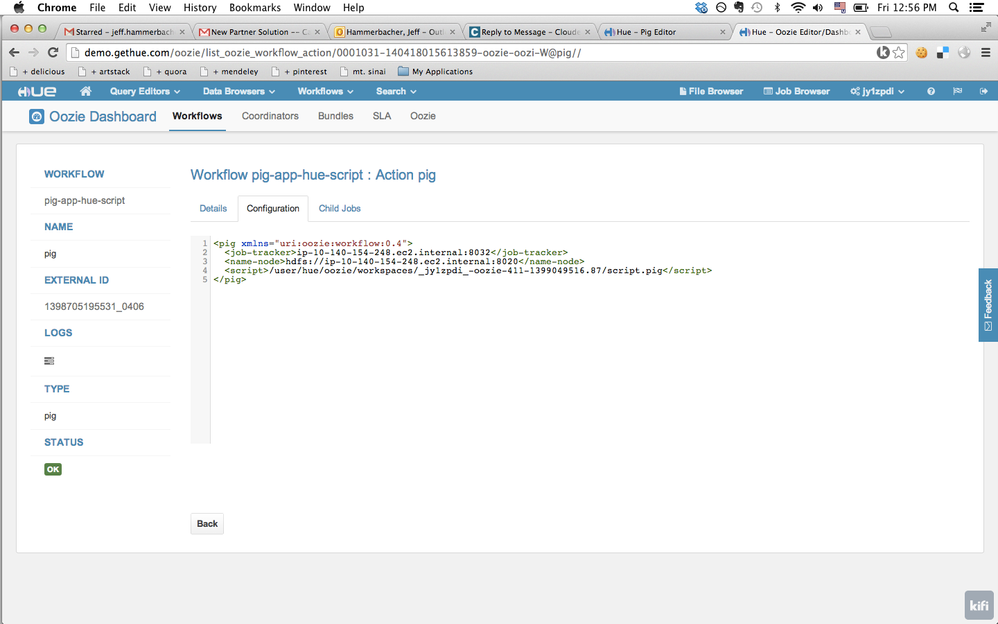Click the delicious extension icon
998x624 pixels.
[943, 53]
